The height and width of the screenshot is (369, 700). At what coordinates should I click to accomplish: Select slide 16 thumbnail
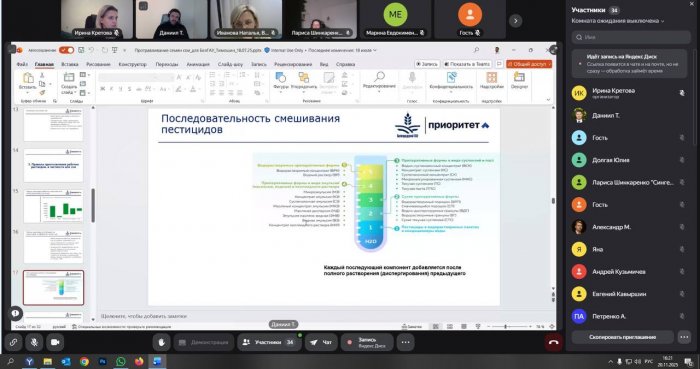[x=54, y=247]
